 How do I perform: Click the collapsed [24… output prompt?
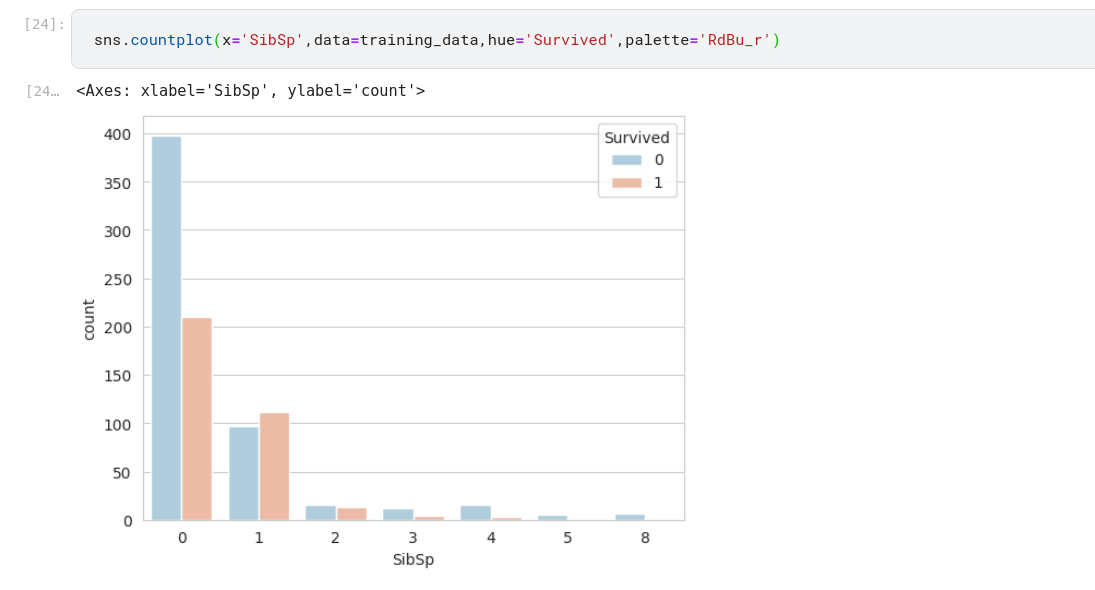pyautogui.click(x=42, y=91)
